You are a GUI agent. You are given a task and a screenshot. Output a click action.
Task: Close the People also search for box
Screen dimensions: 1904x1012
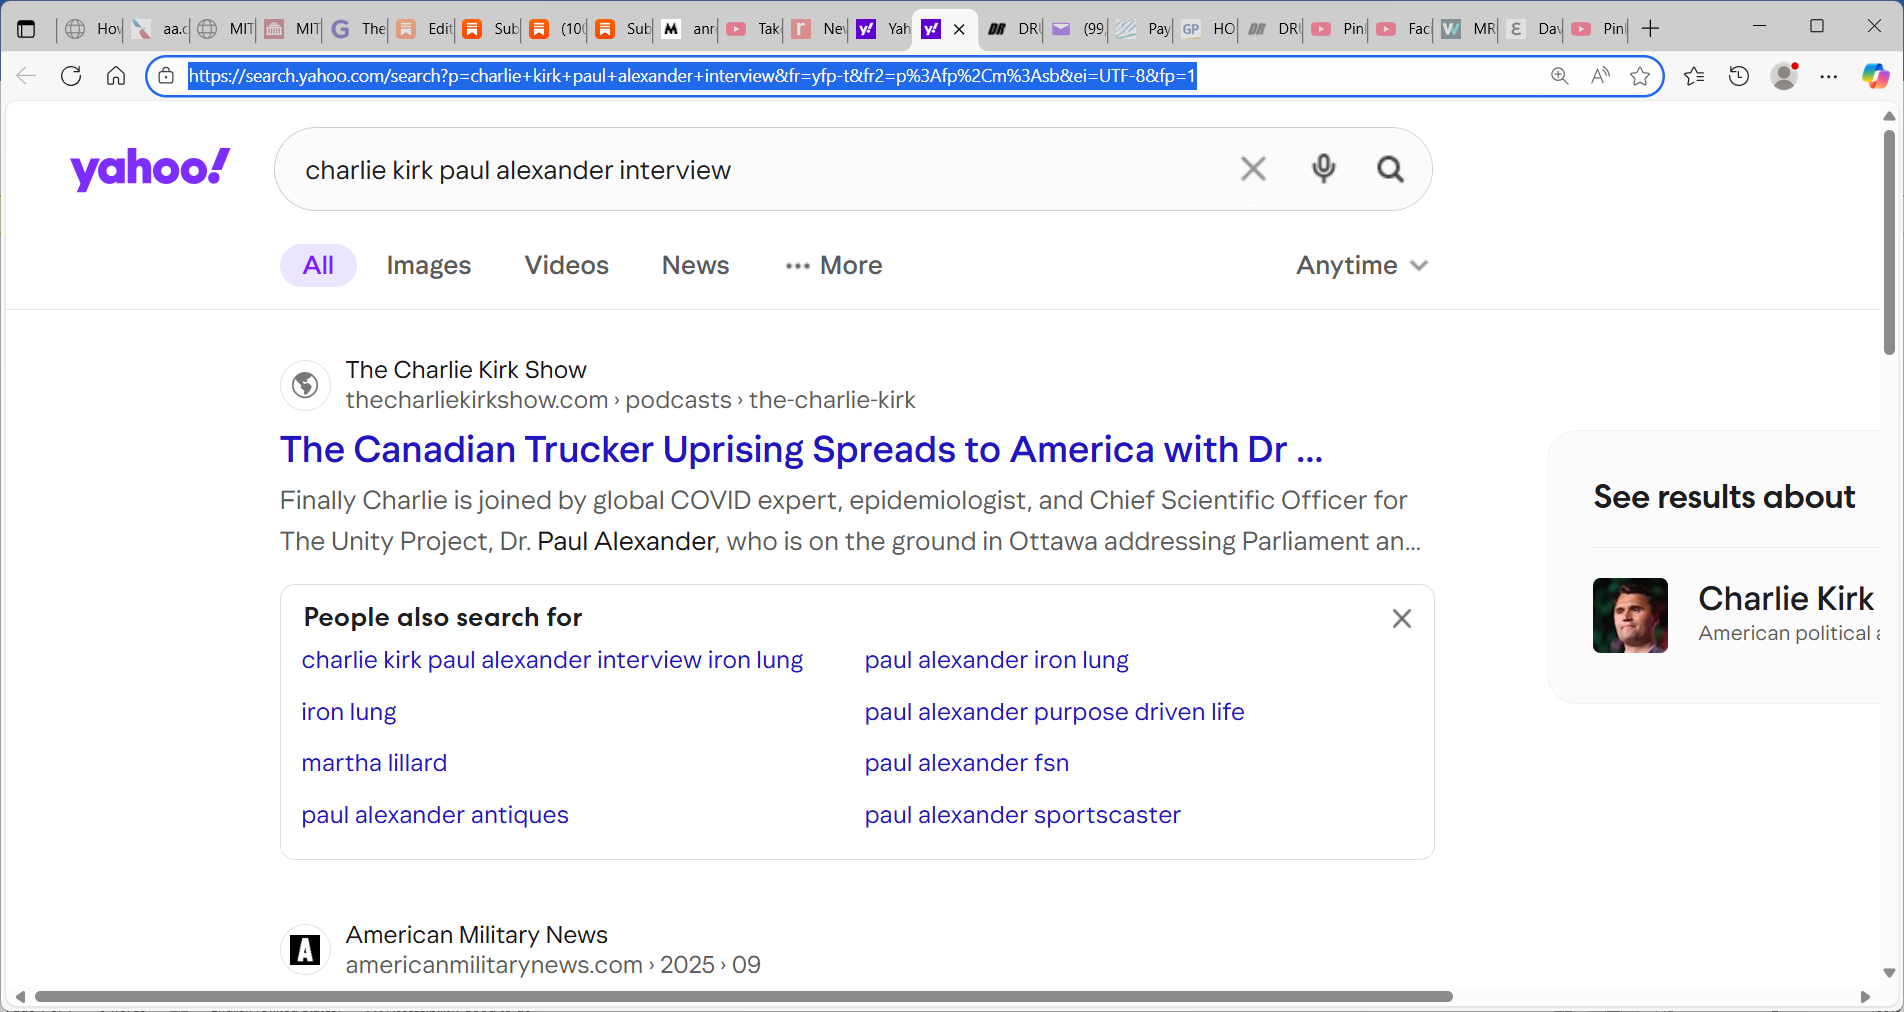click(1402, 619)
